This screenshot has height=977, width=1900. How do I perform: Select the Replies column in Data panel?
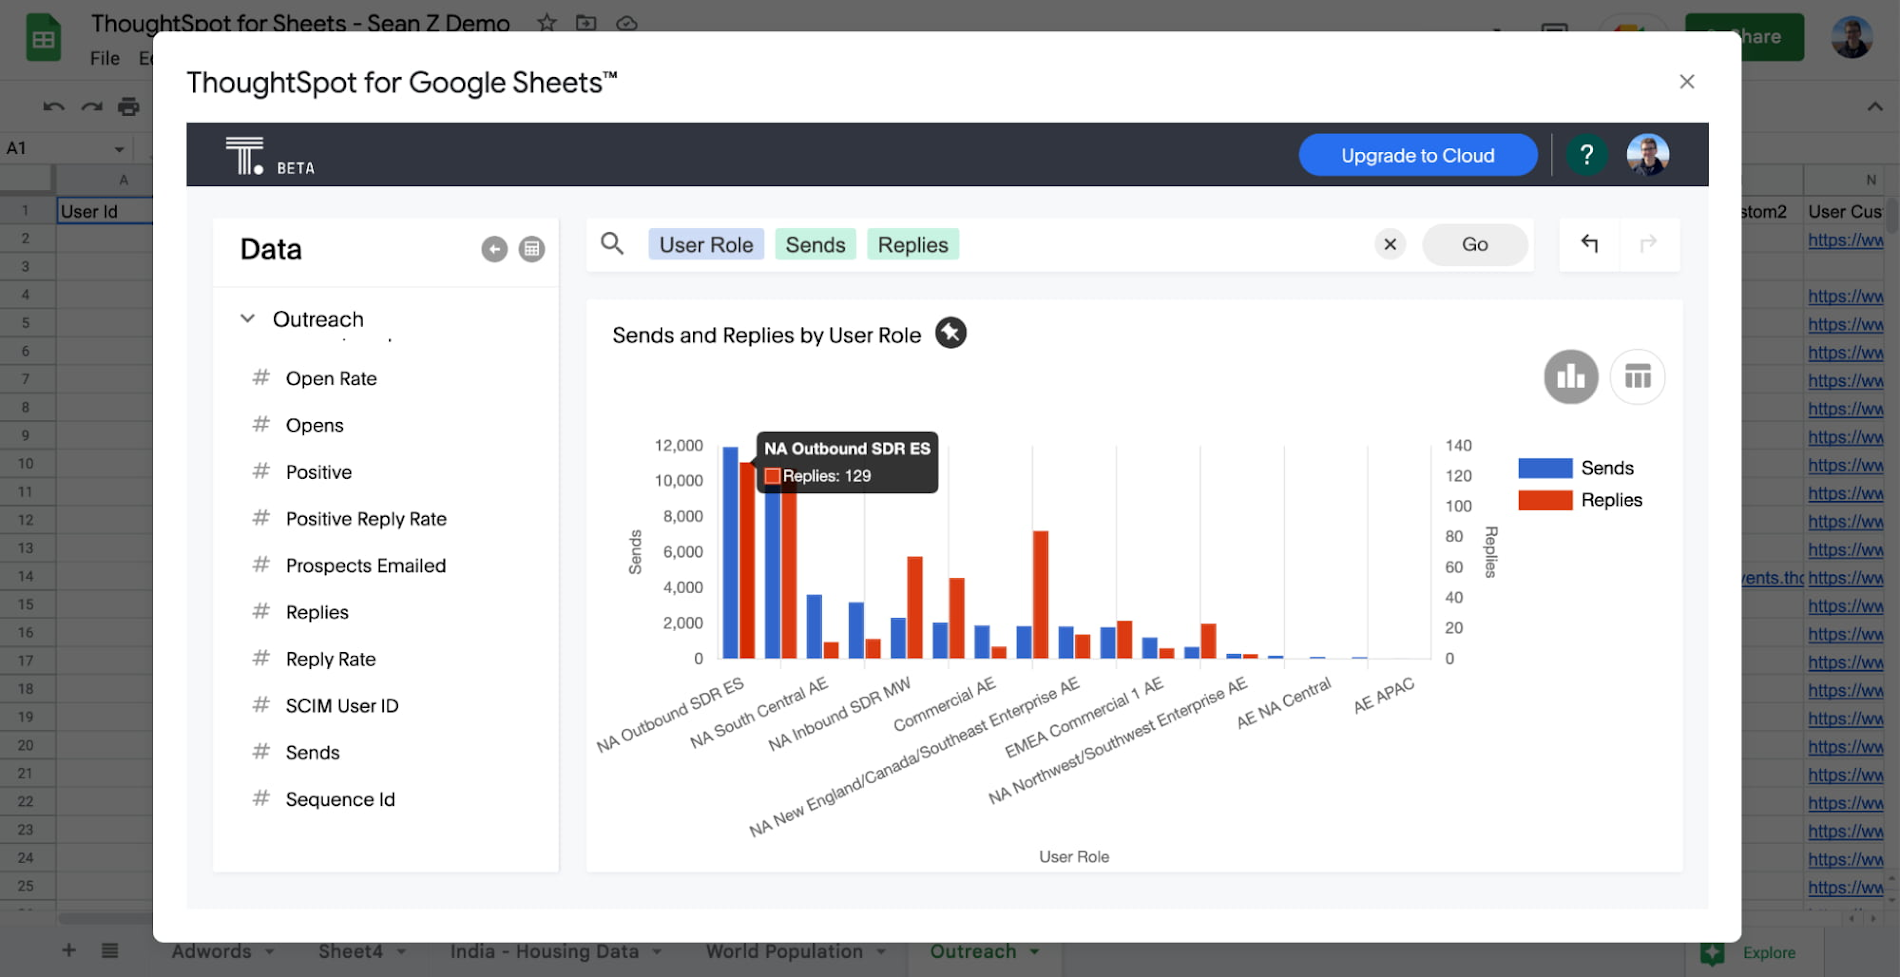pyautogui.click(x=317, y=612)
